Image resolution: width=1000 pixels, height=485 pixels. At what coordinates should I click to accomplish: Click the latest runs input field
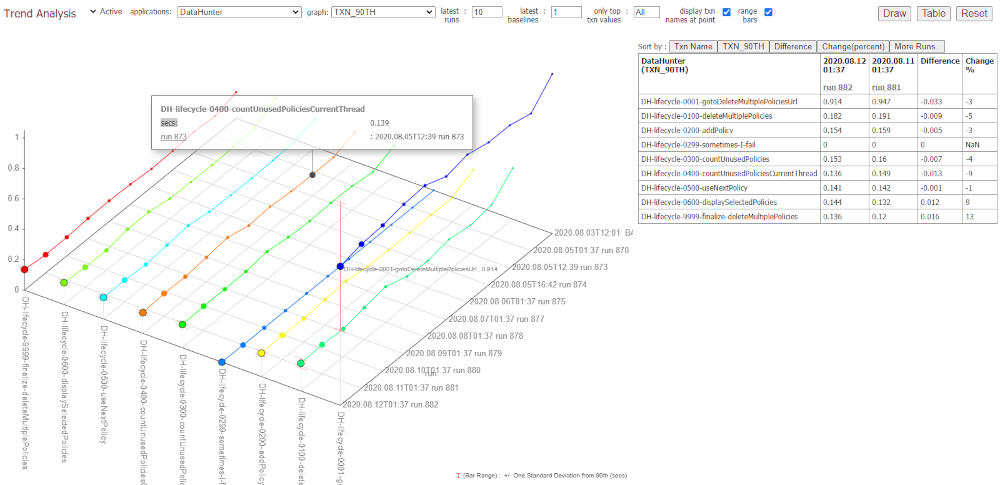click(487, 12)
